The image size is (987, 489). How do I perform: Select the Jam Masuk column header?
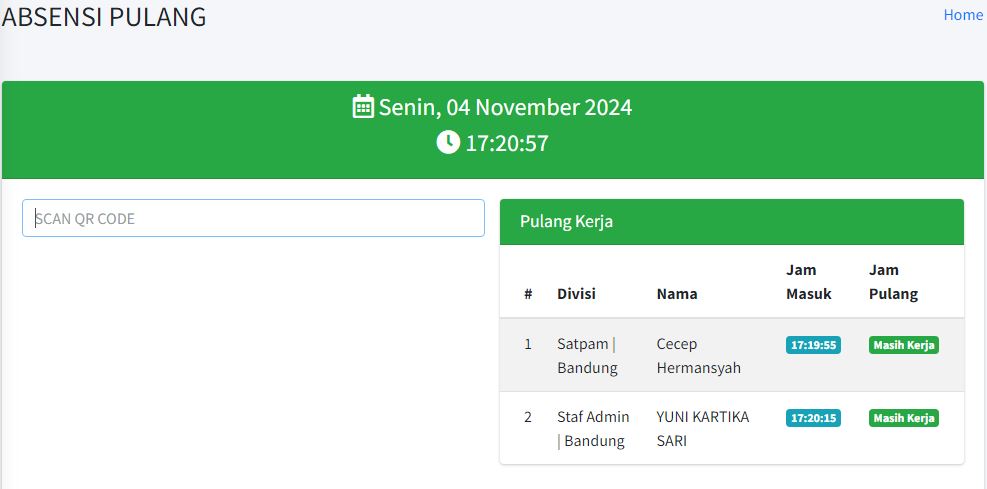[x=809, y=282]
